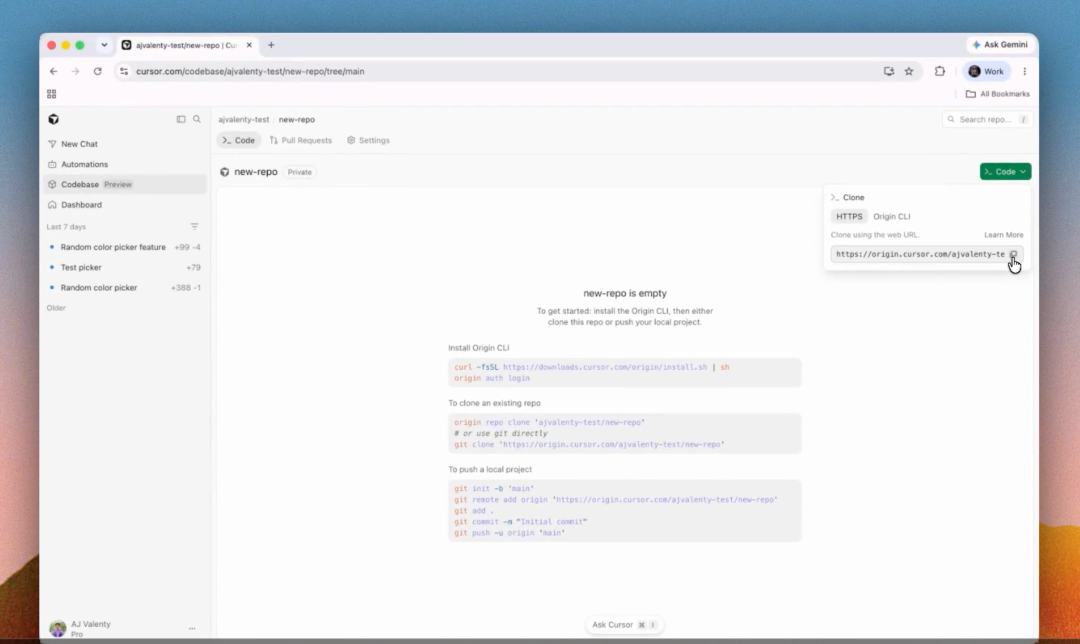
Task: Click the filter icon beside Last 7 days
Action: (x=195, y=227)
